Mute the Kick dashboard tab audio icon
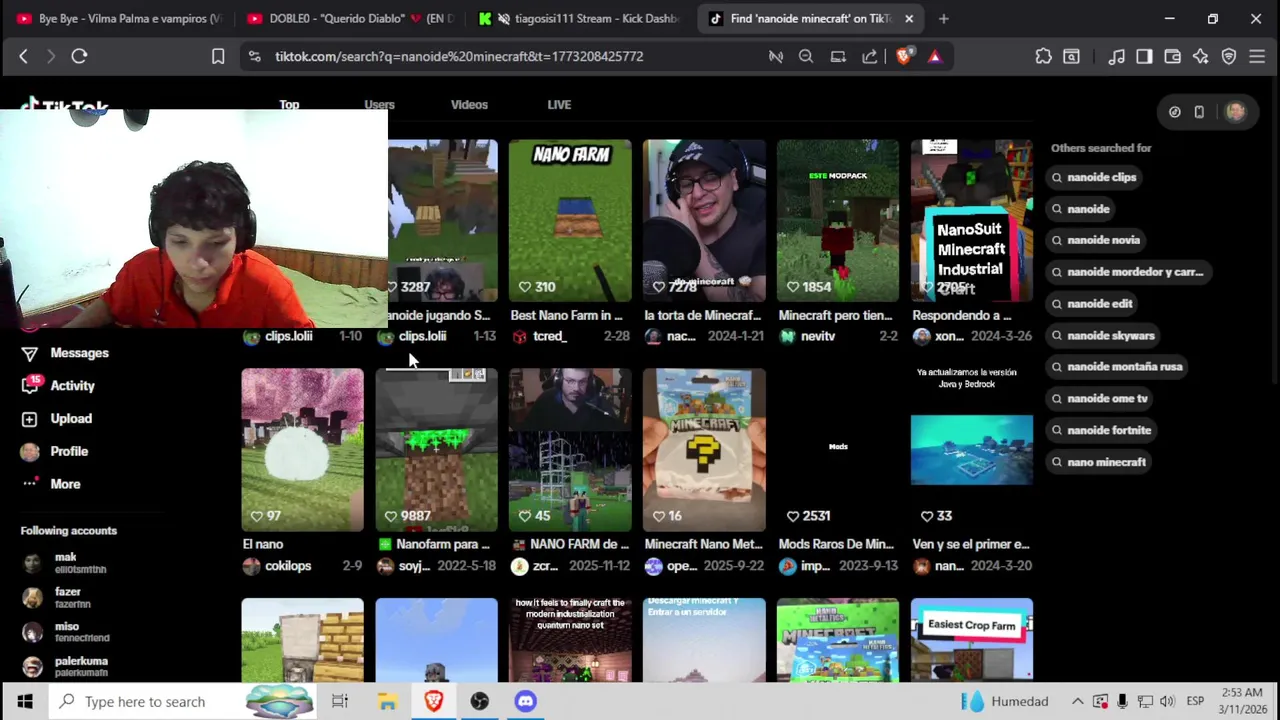The width and height of the screenshot is (1280, 720). 504,18
